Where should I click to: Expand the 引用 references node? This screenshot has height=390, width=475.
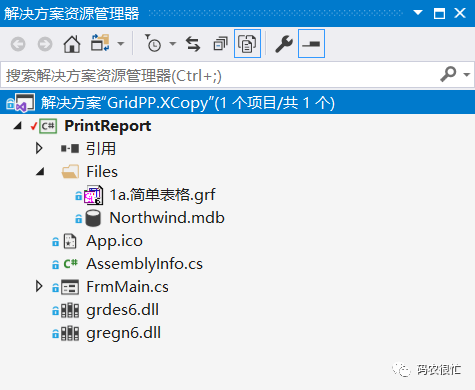point(39,148)
